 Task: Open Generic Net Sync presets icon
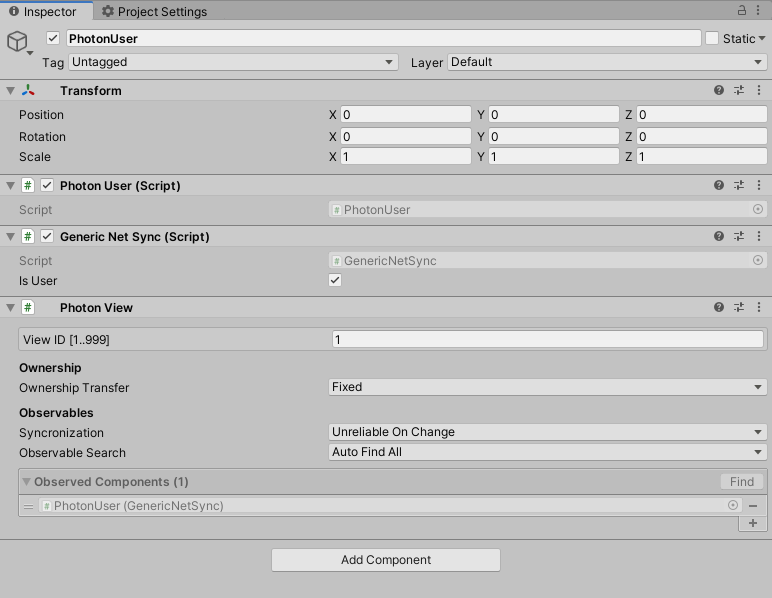point(739,236)
